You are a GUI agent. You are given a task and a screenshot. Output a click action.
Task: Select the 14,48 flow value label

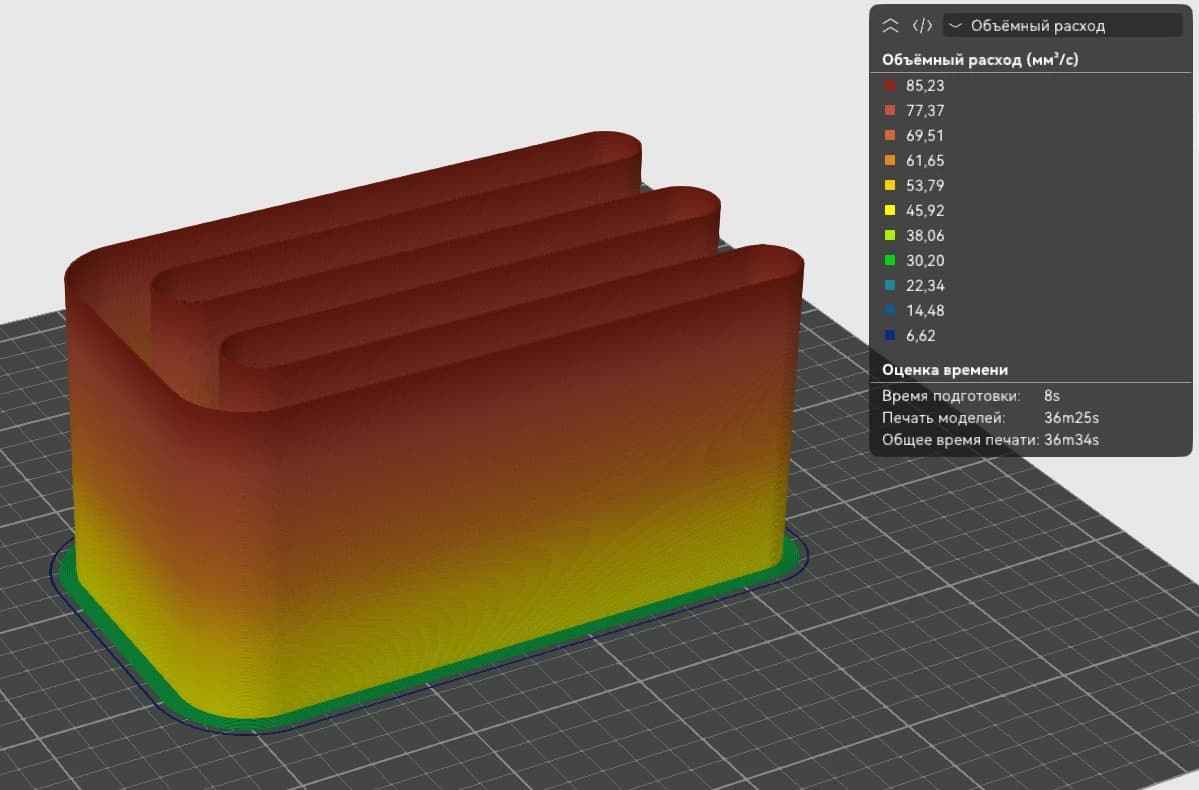pyautogui.click(x=925, y=310)
